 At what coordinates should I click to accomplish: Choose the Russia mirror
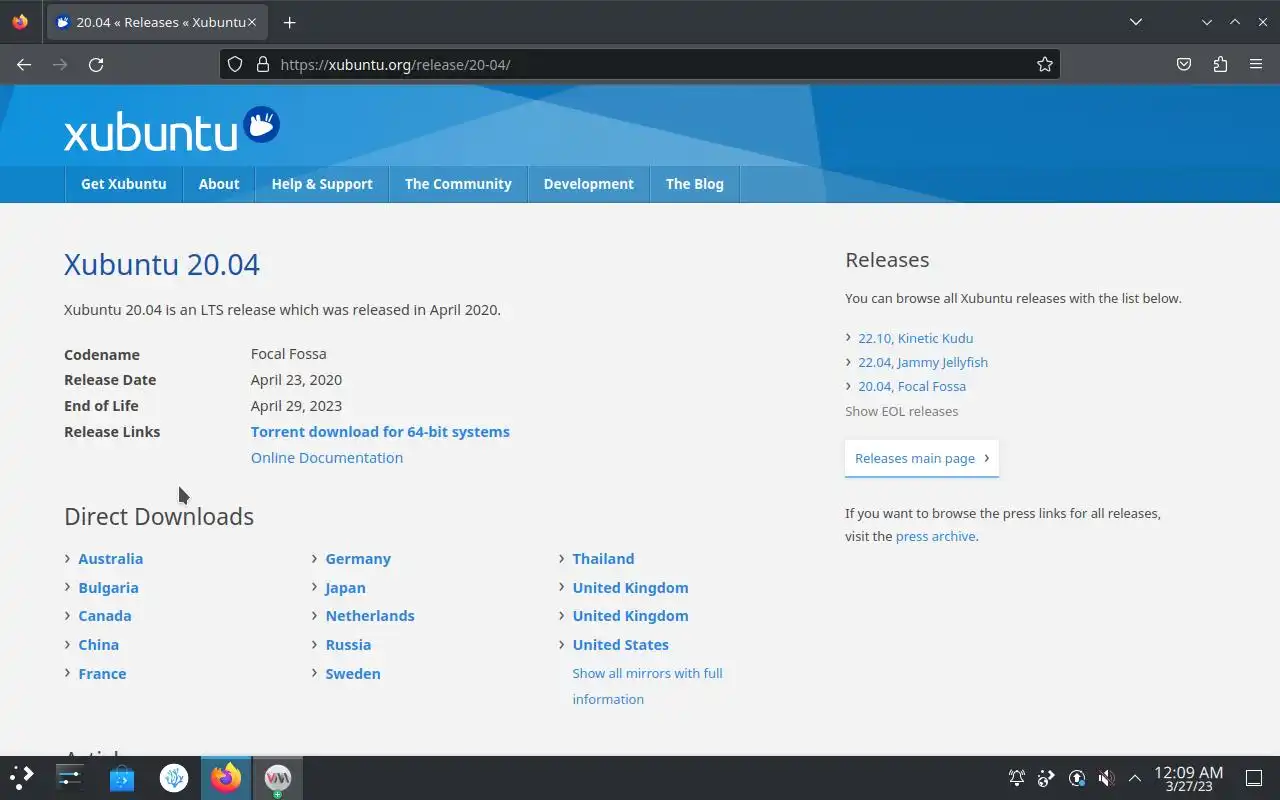click(348, 645)
